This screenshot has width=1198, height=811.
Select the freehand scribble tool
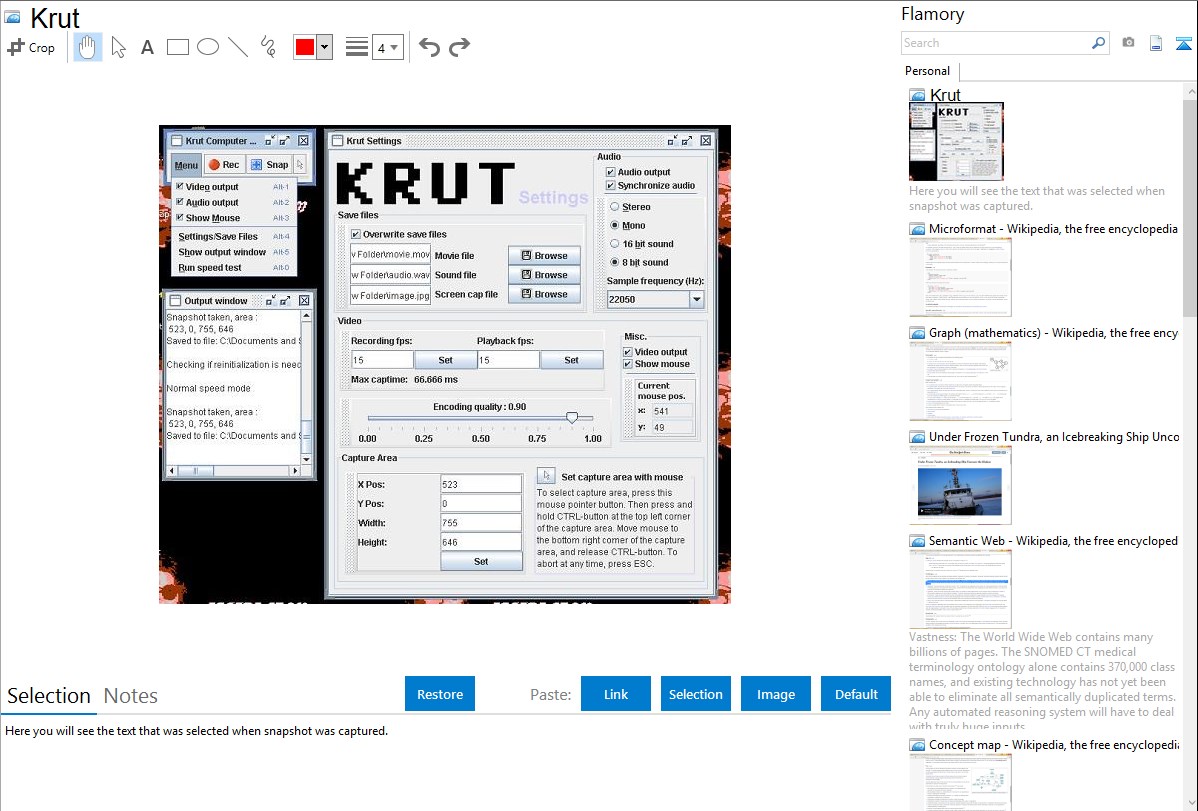pos(268,47)
